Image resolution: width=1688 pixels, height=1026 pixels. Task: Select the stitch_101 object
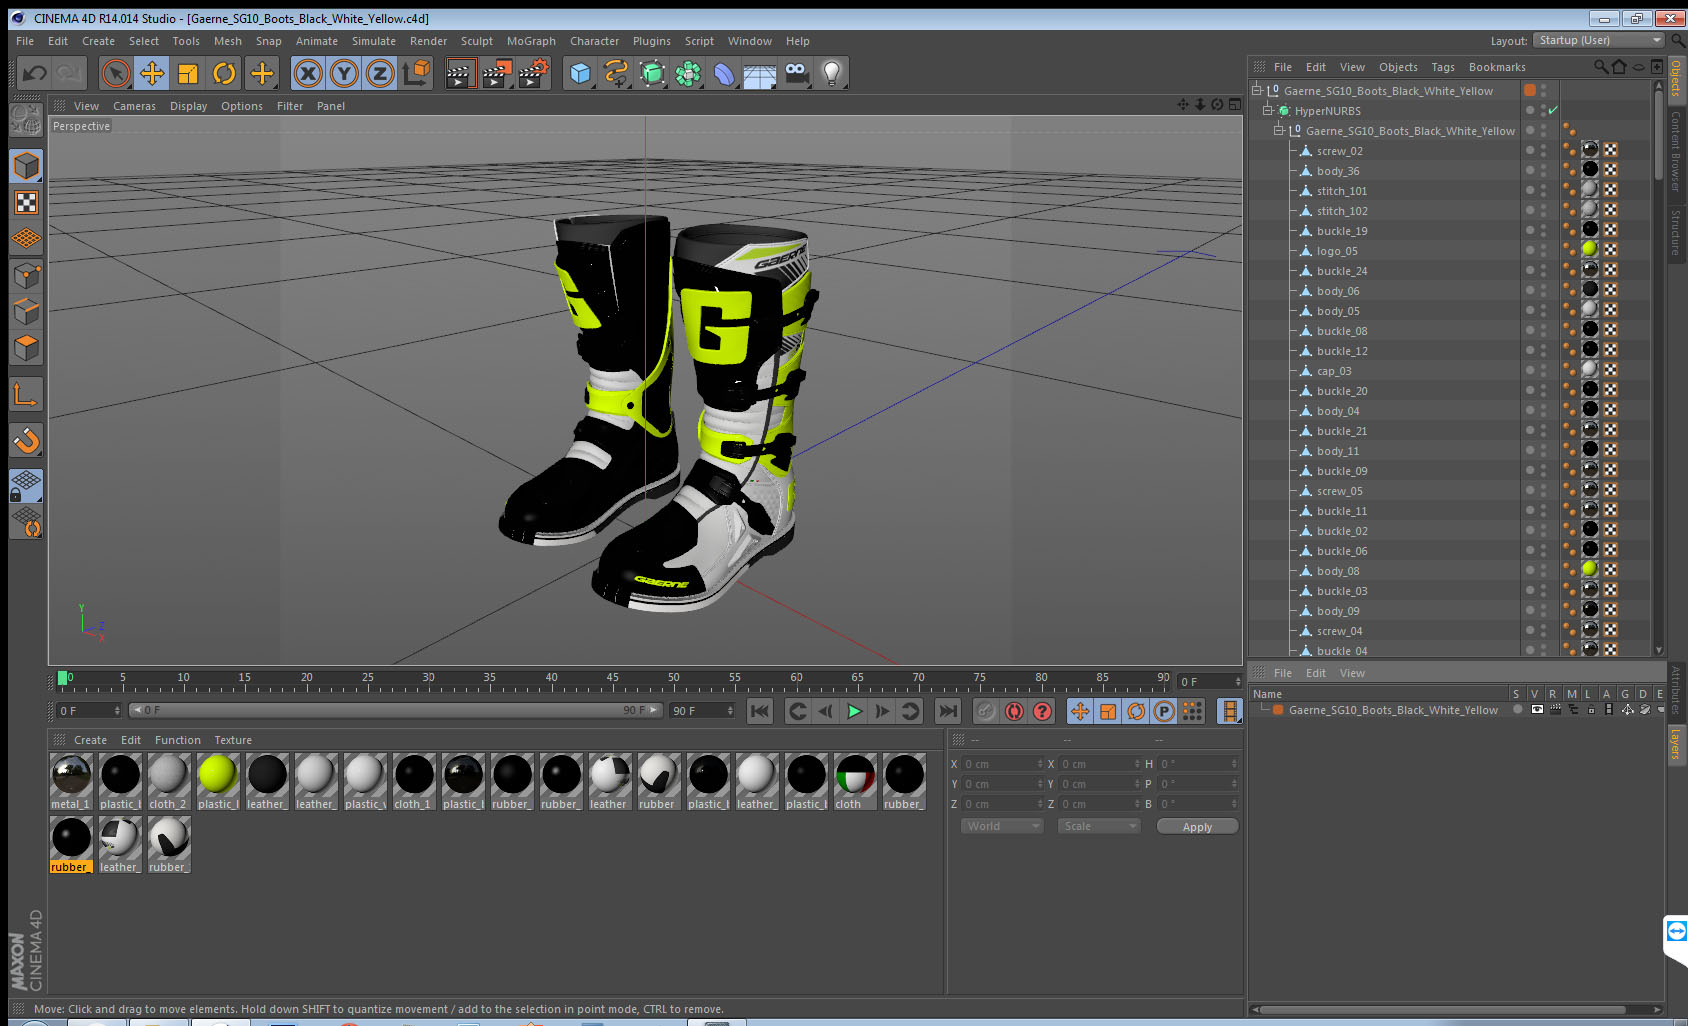click(x=1341, y=191)
